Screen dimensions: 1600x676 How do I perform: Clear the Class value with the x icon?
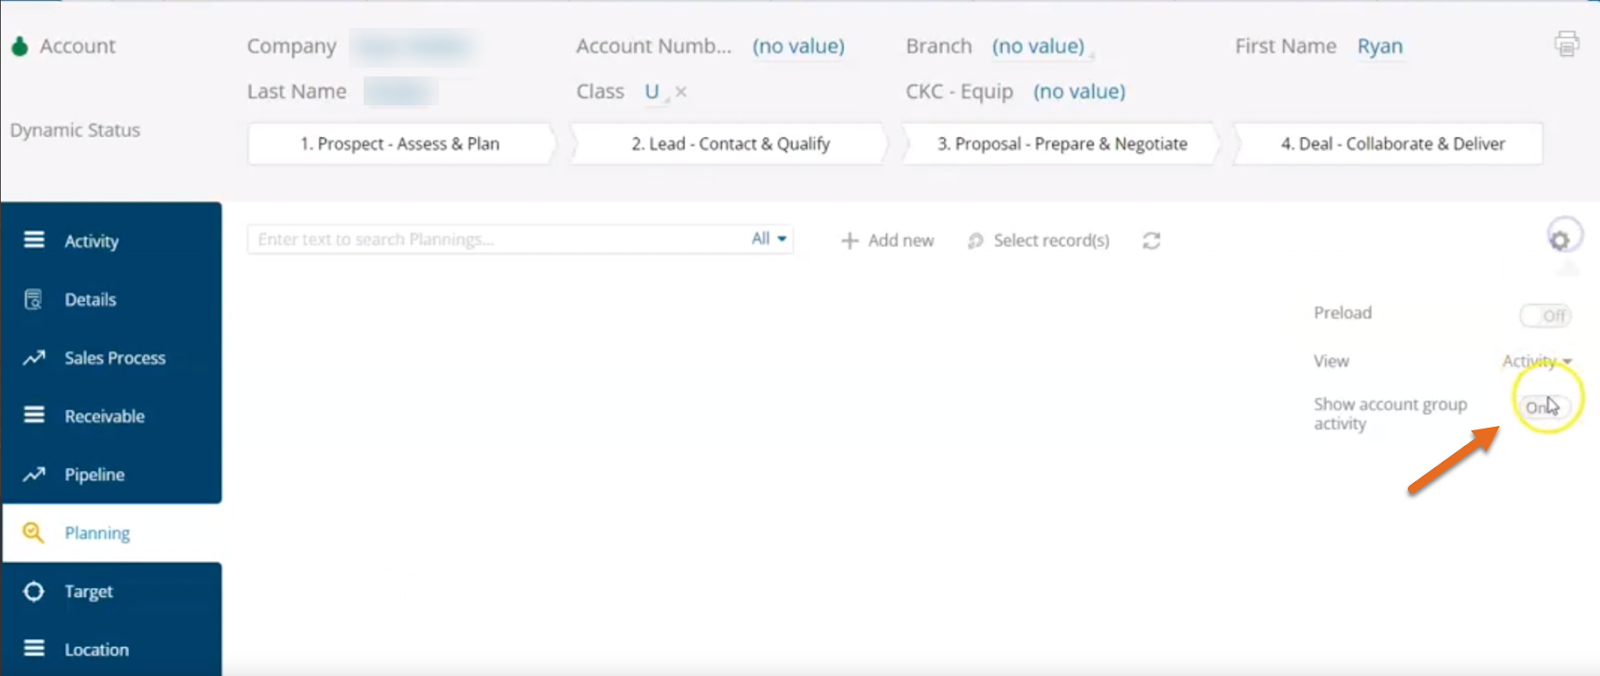[681, 91]
